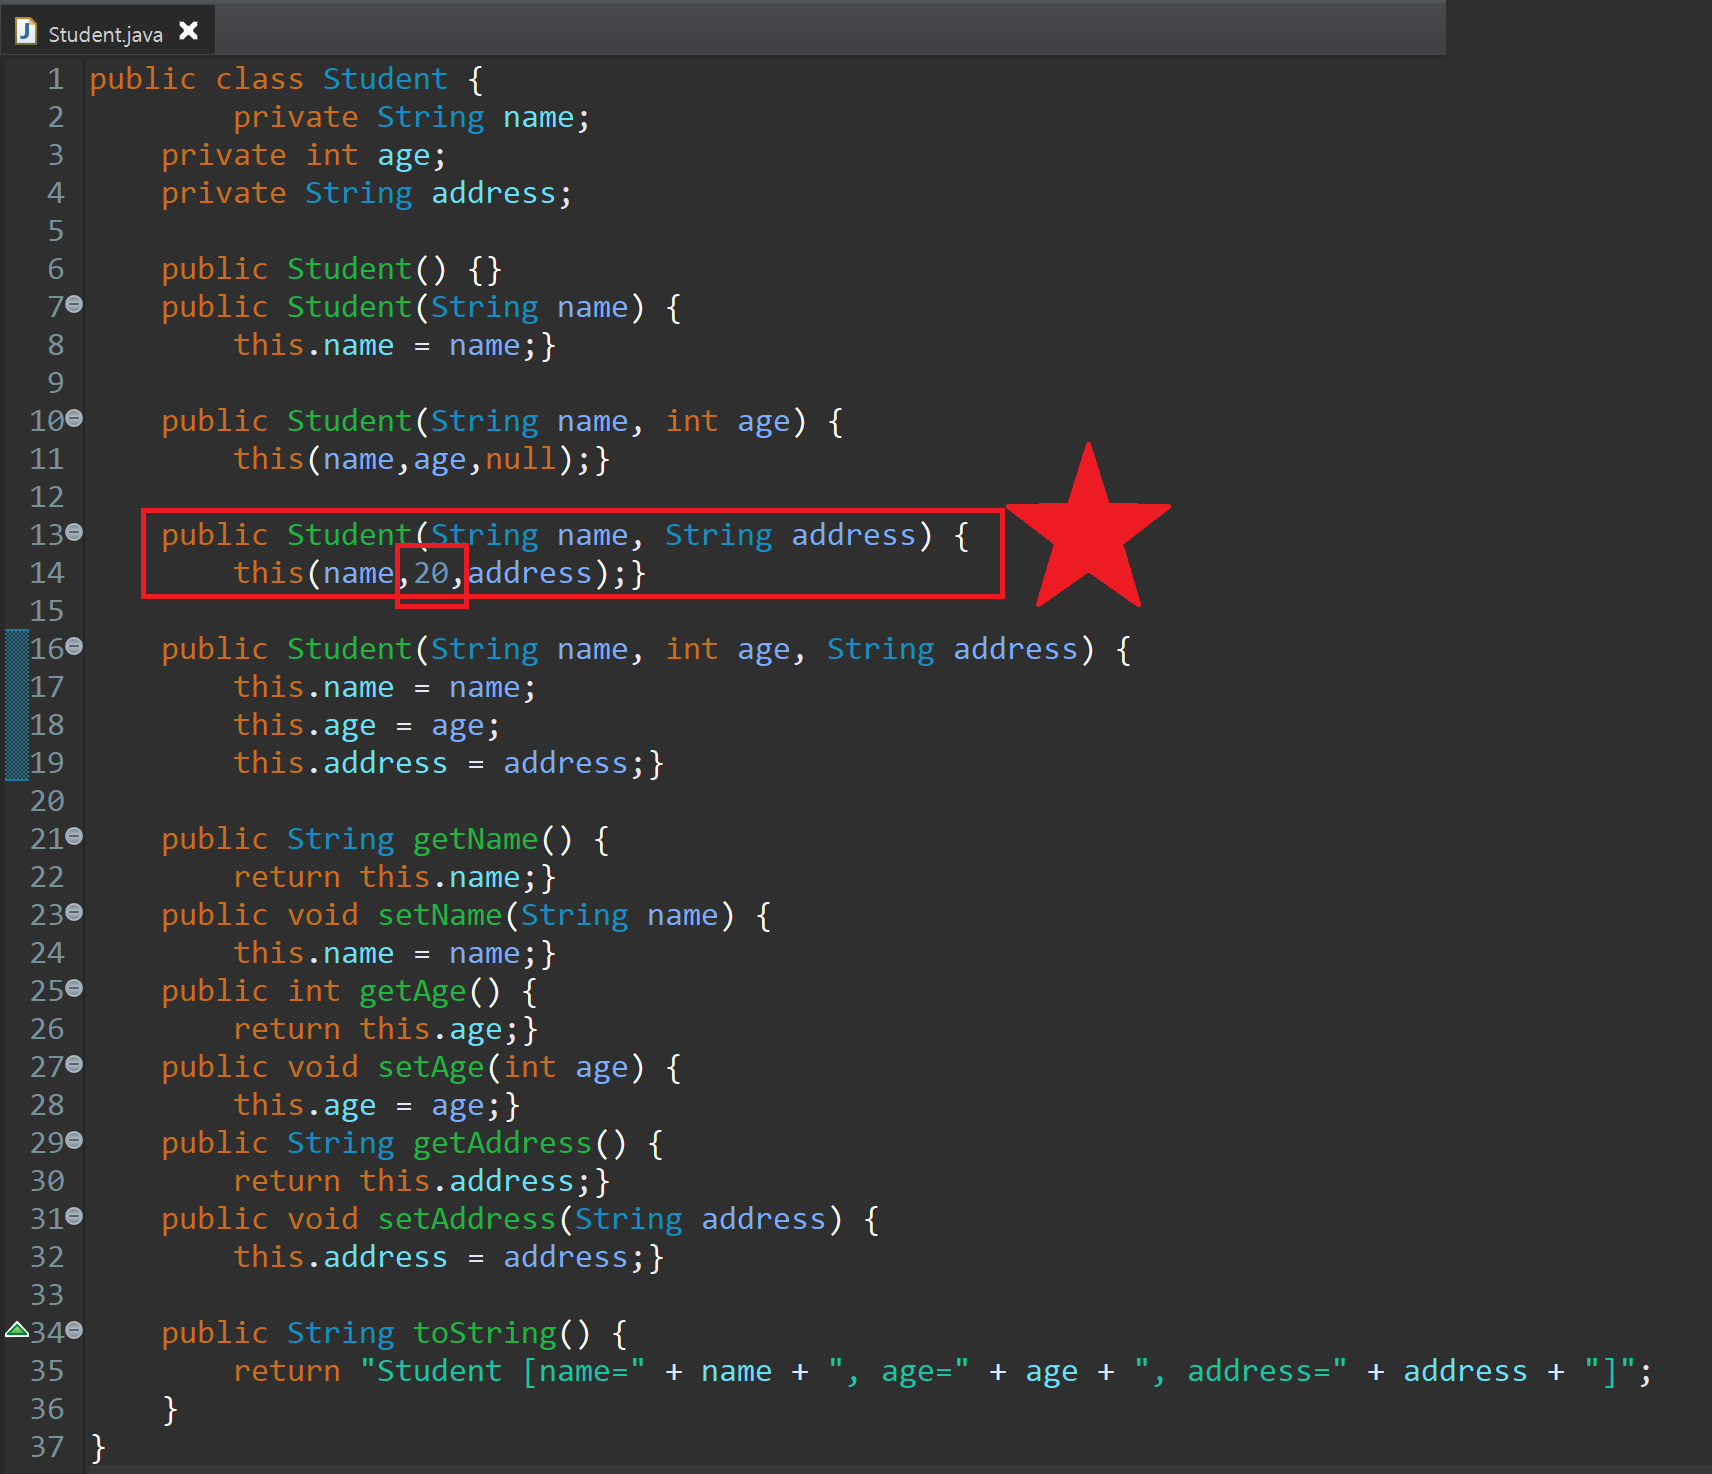Click the closing brace on line 37
Image resolution: width=1712 pixels, height=1474 pixels.
(x=98, y=1448)
